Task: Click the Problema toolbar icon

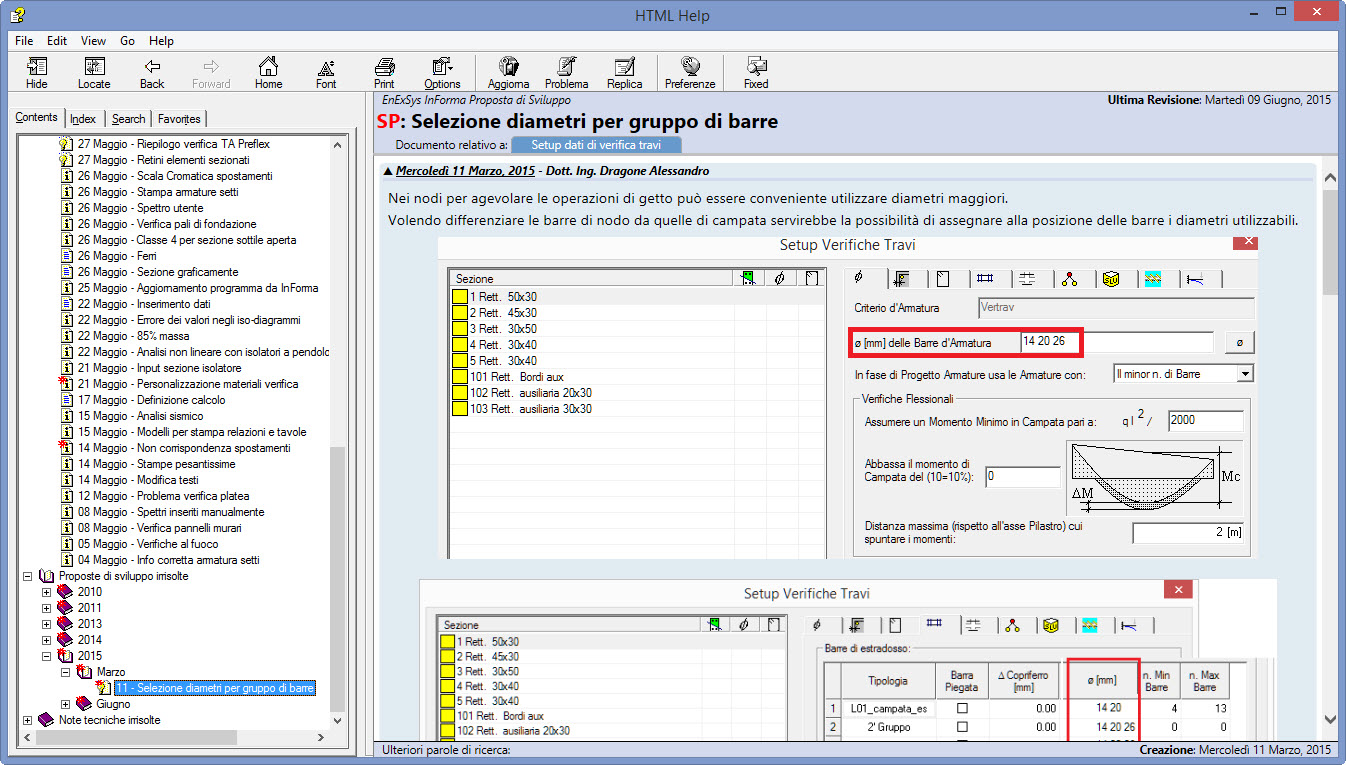Action: click(x=567, y=73)
